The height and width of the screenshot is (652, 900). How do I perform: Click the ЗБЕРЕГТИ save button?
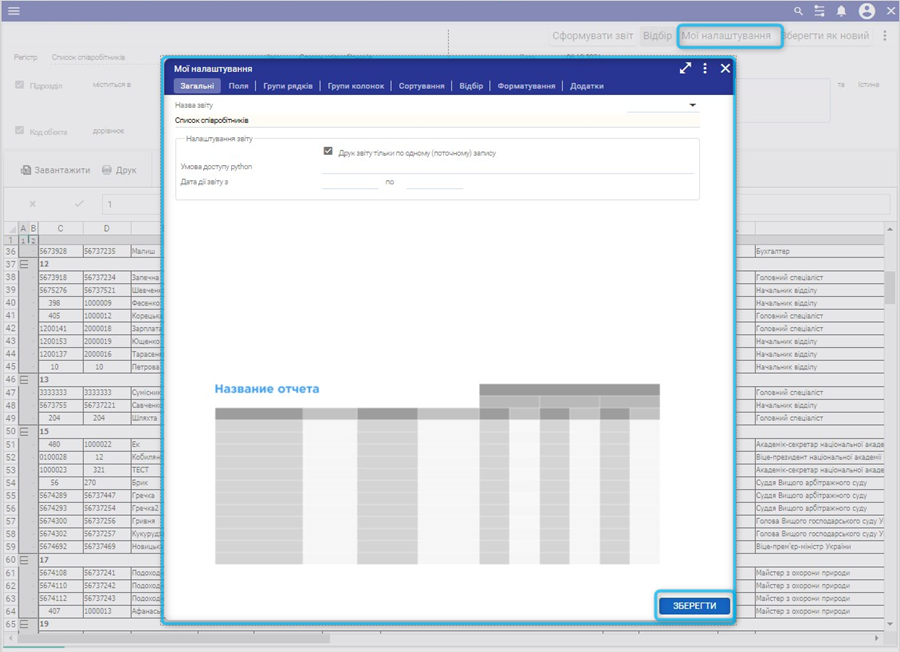(x=694, y=606)
